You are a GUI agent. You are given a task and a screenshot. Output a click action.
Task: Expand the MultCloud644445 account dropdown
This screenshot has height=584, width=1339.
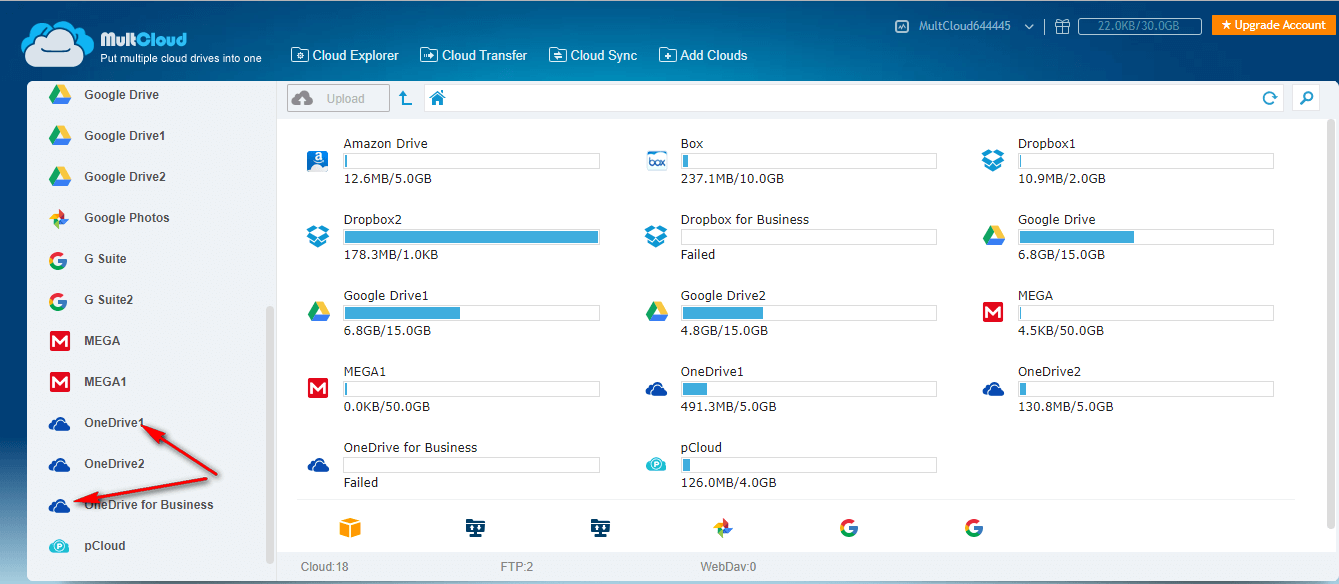[x=1029, y=27]
